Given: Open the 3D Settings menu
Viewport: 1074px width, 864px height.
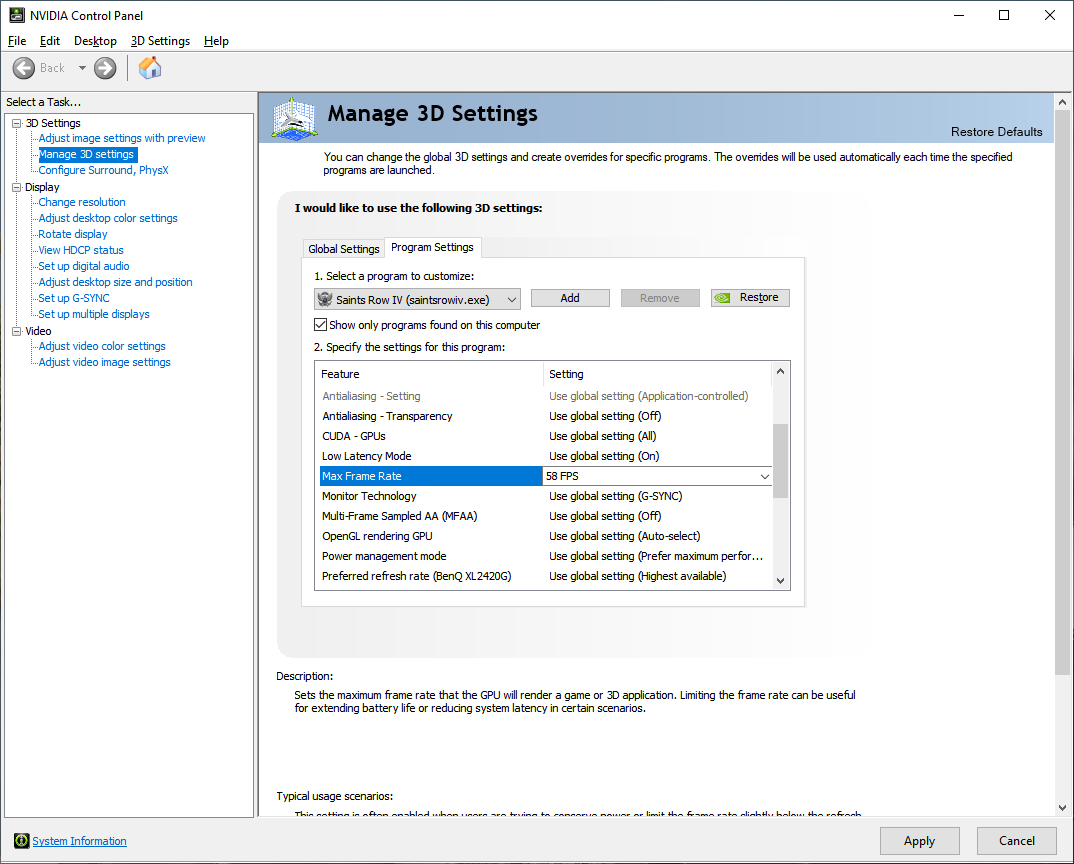Looking at the screenshot, I should point(160,41).
